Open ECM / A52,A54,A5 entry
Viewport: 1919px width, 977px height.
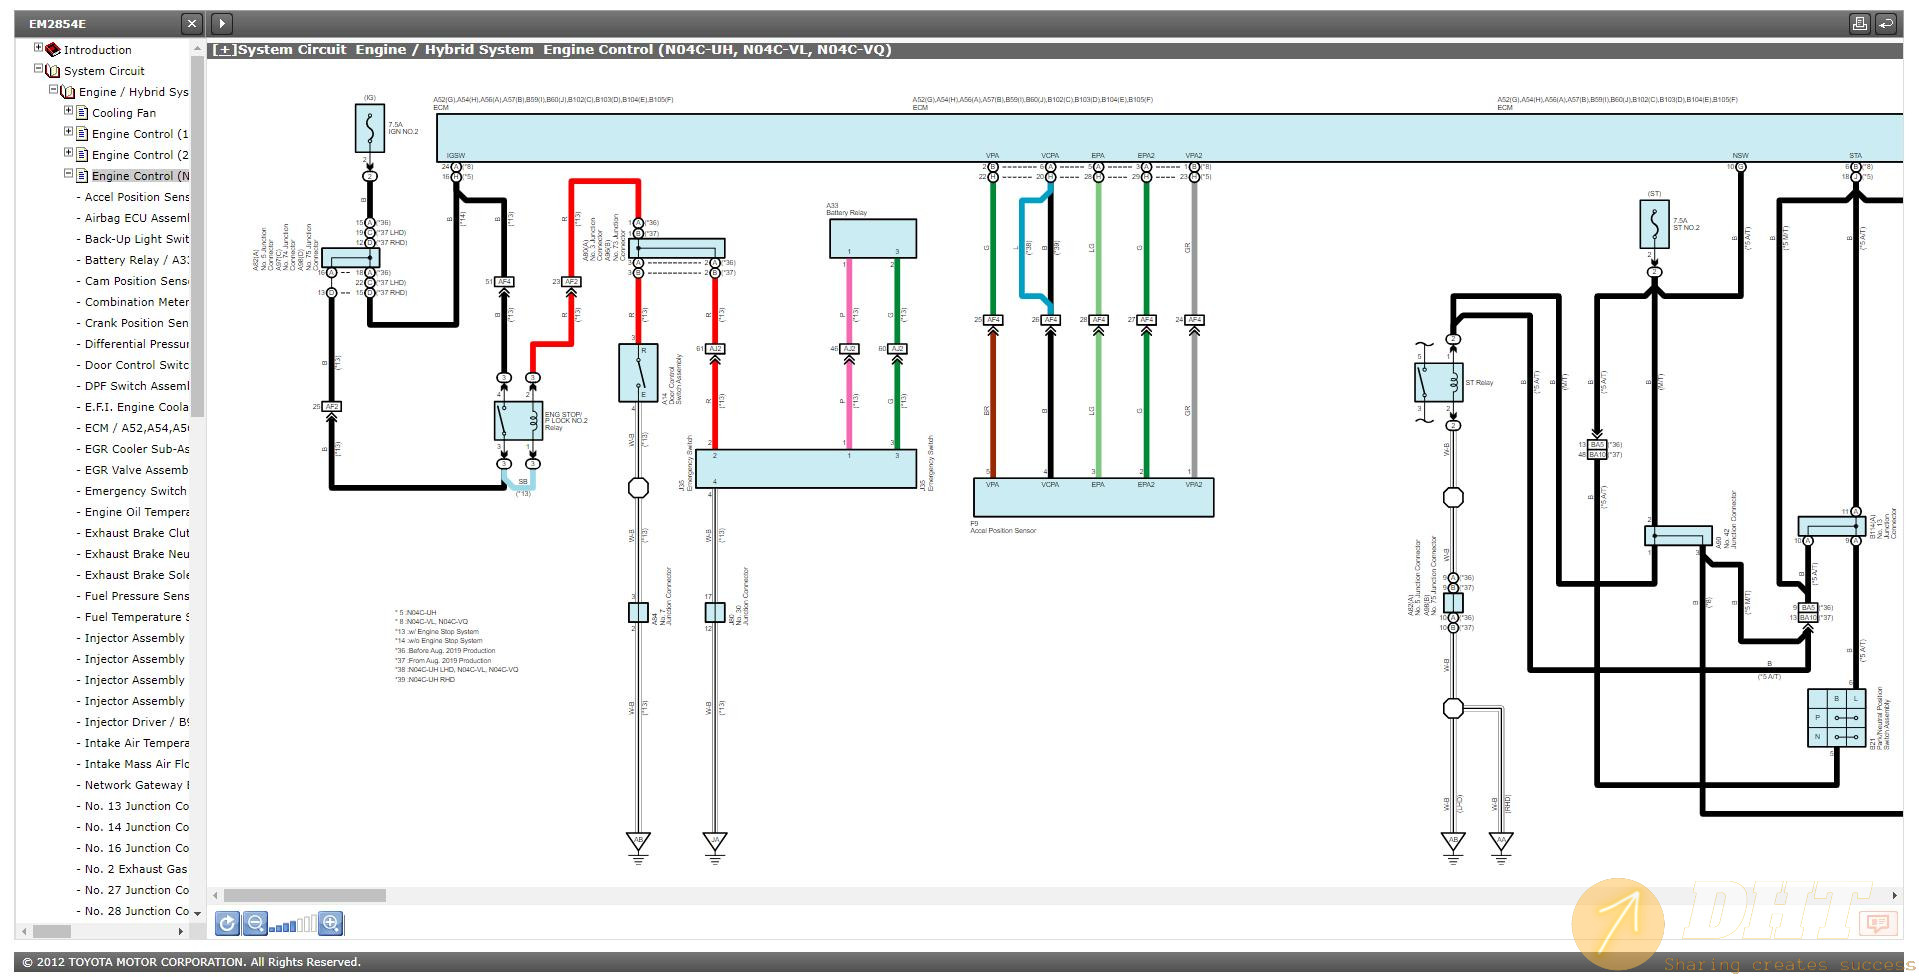click(x=137, y=428)
